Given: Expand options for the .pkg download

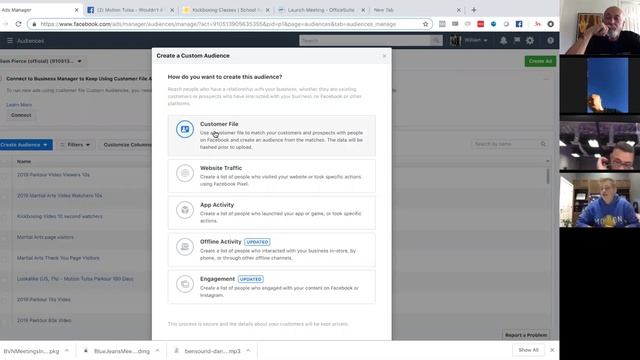Looking at the screenshot, I should (67, 351).
